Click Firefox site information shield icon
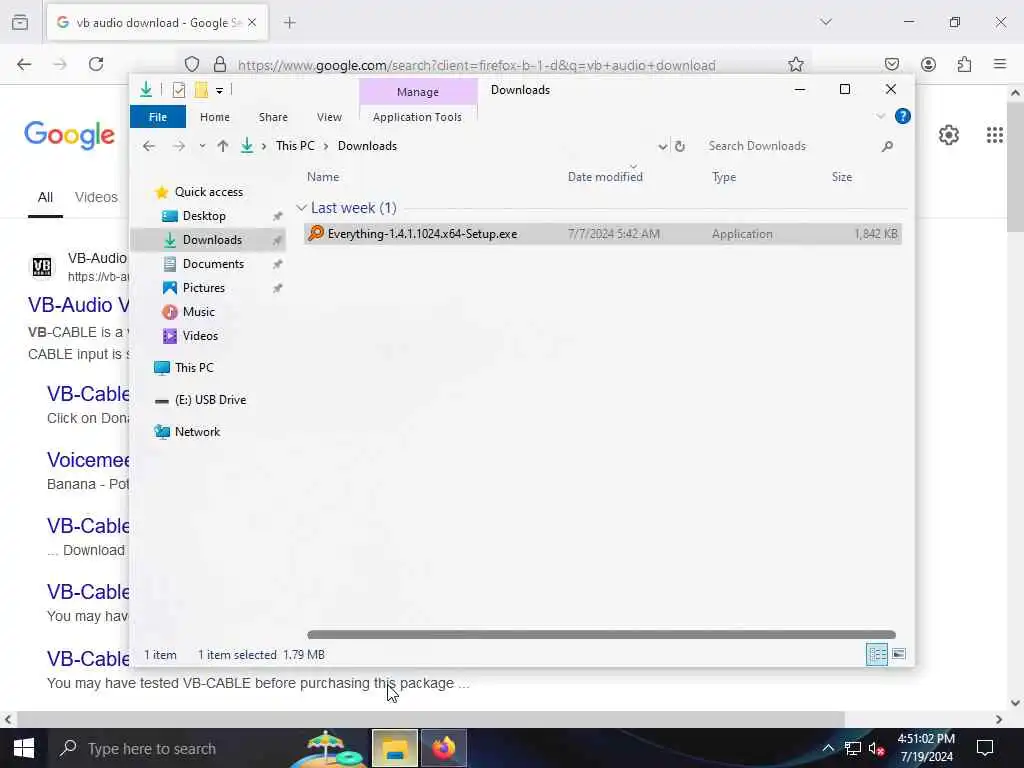This screenshot has width=1024, height=768. (x=191, y=64)
